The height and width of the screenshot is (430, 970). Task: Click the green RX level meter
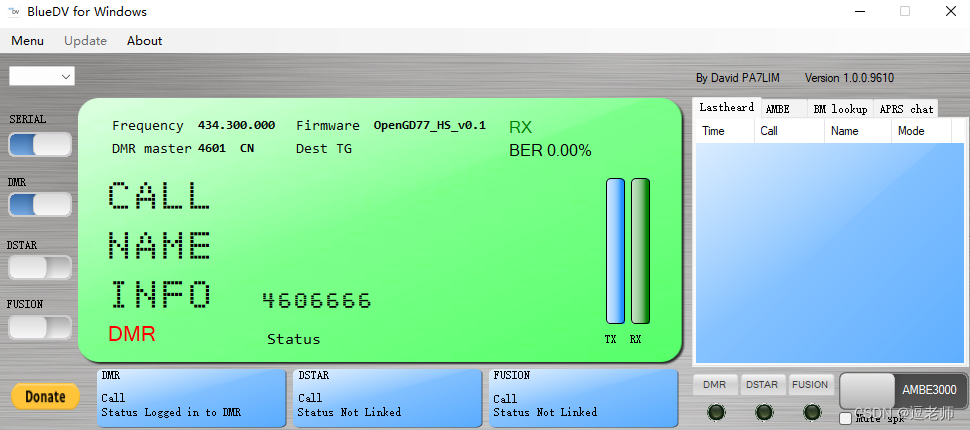[x=640, y=251]
